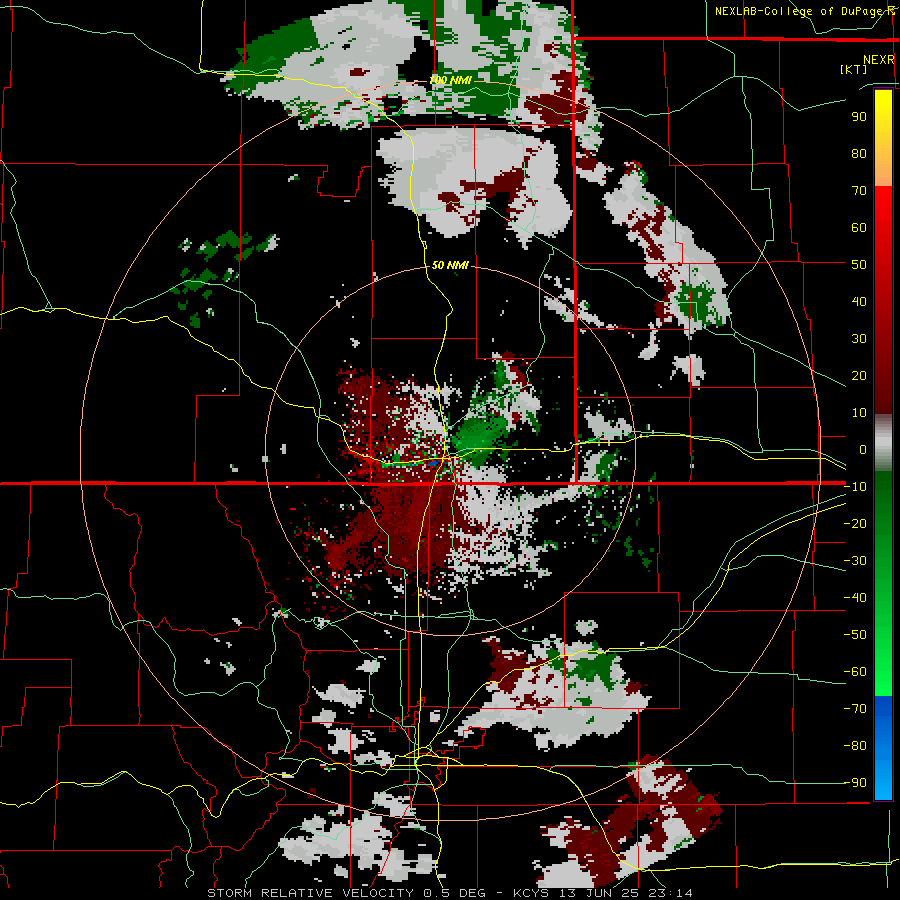Click the 70 value on the velocity scale
Viewport: 900px width, 900px height.
(859, 191)
